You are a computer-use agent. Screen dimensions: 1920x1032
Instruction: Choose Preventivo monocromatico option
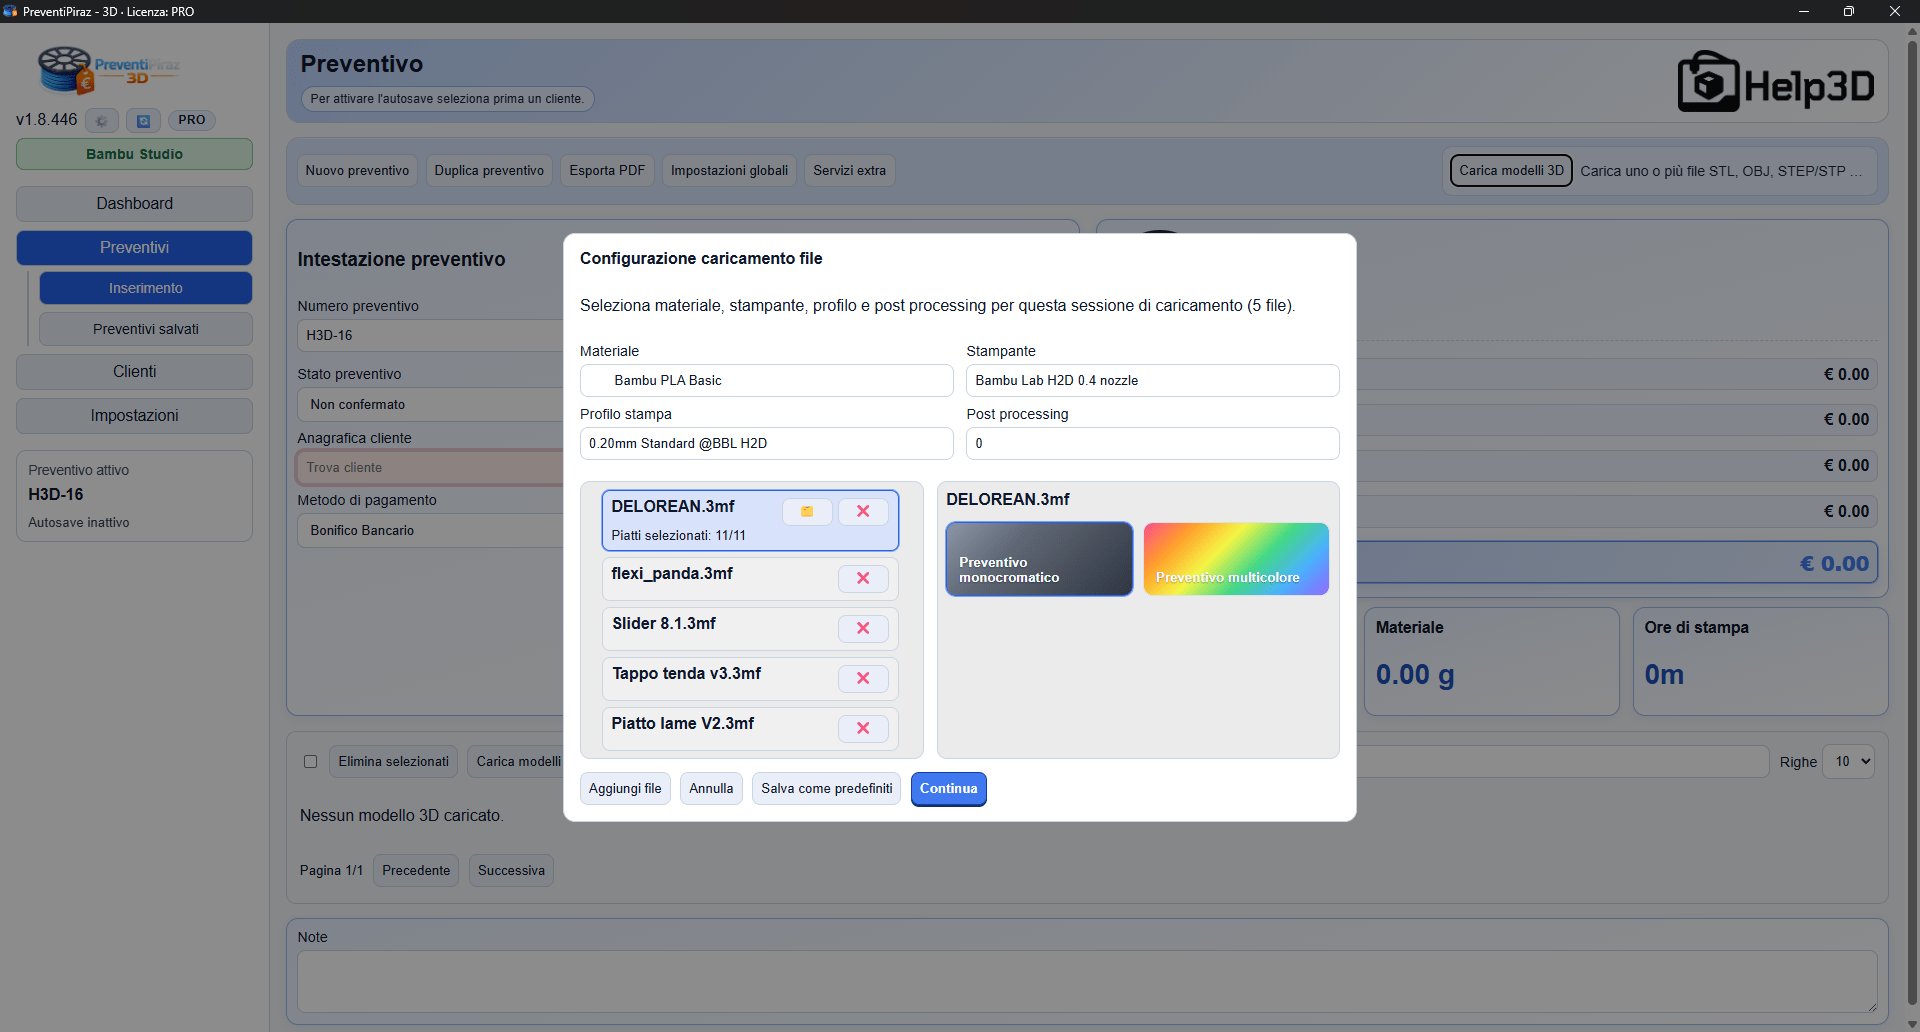point(1039,559)
